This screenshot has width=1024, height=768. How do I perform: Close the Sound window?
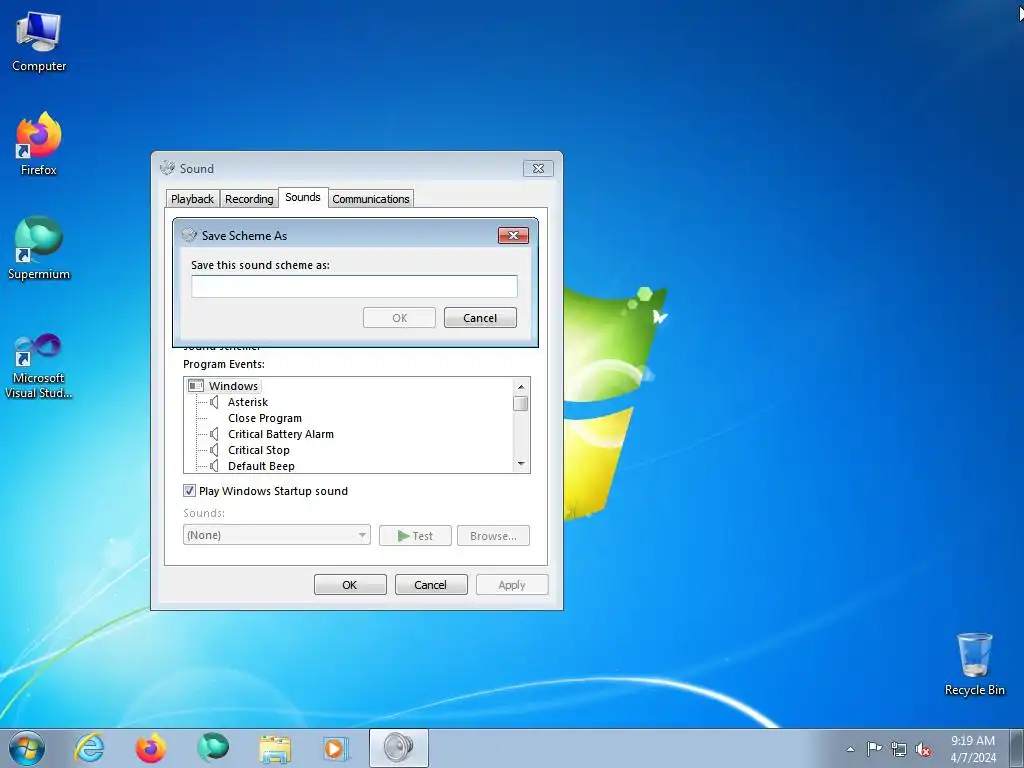click(538, 168)
